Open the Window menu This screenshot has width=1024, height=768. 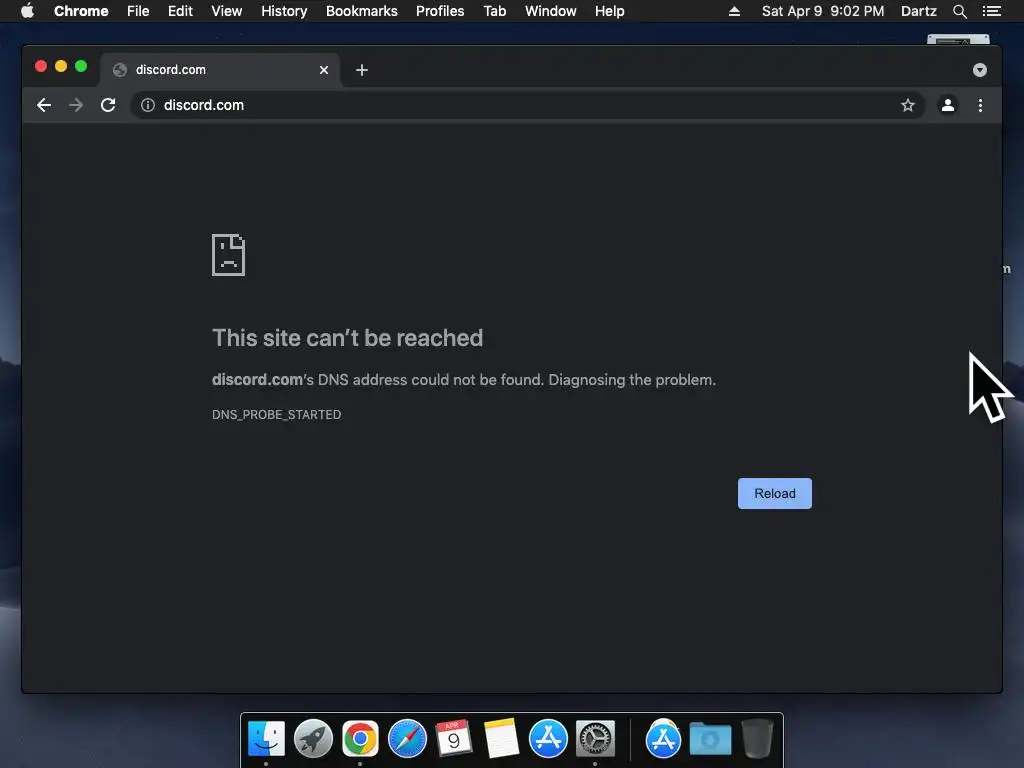(551, 11)
